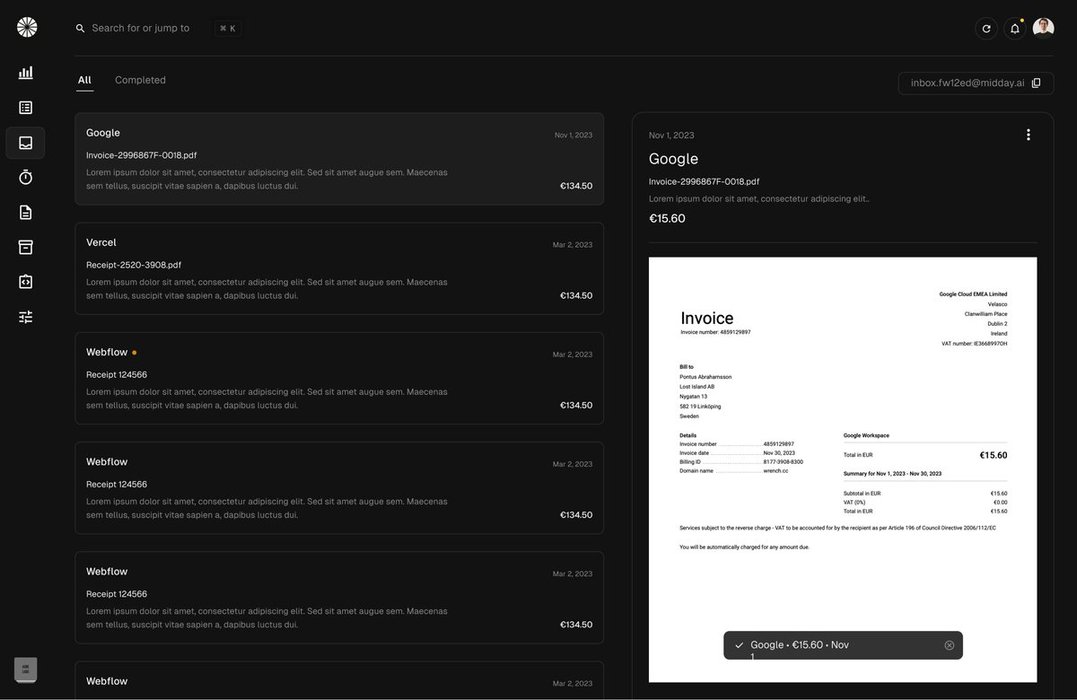Select the Vercel Receipt-2520-3908.pdf item
This screenshot has width=1077, height=700.
pyautogui.click(x=339, y=268)
